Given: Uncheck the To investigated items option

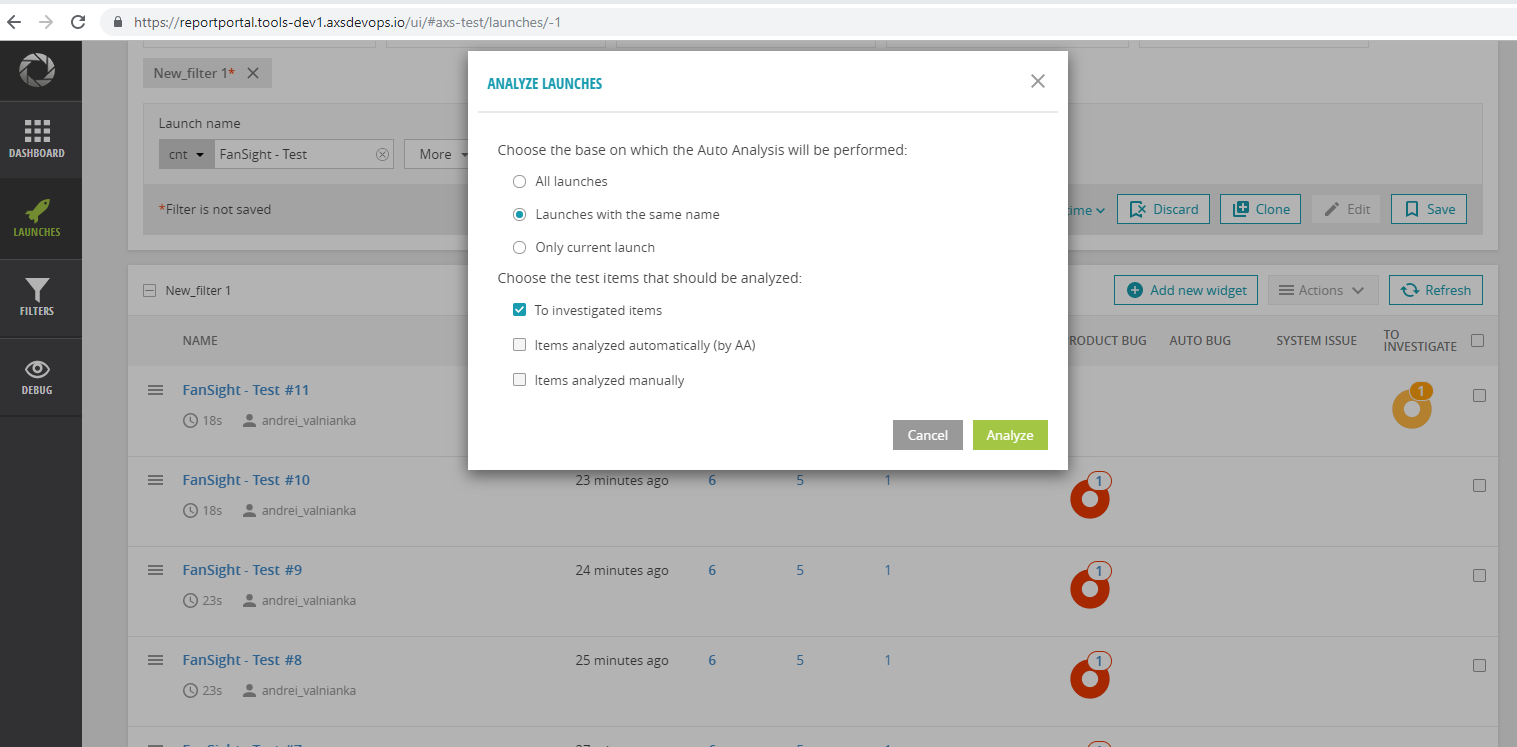Looking at the screenshot, I should 519,309.
